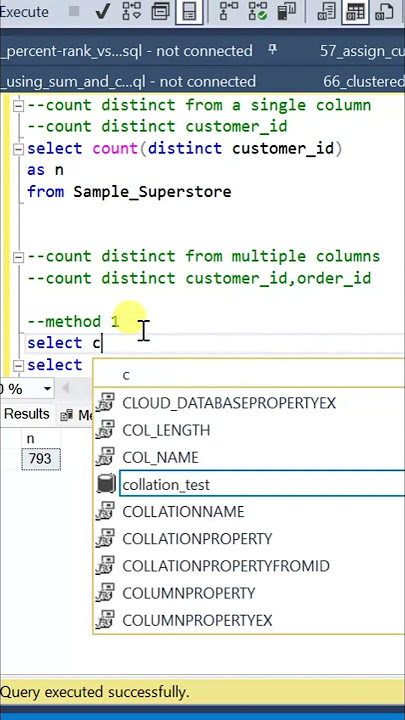The image size is (405, 720).
Task: Open the Query Options icon
Action: coord(161,11)
